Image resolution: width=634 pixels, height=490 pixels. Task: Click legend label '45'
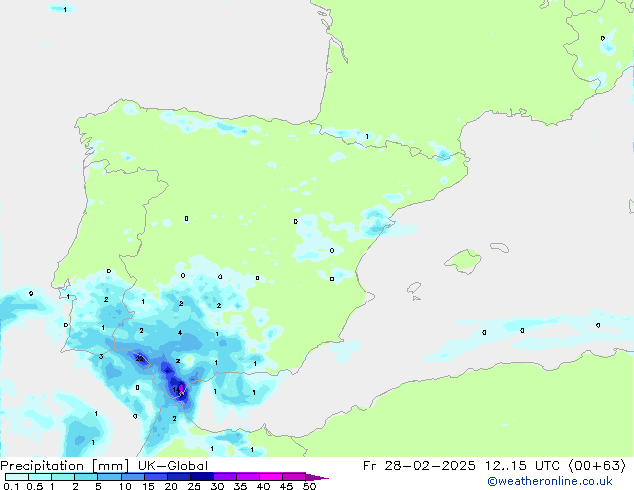286,486
